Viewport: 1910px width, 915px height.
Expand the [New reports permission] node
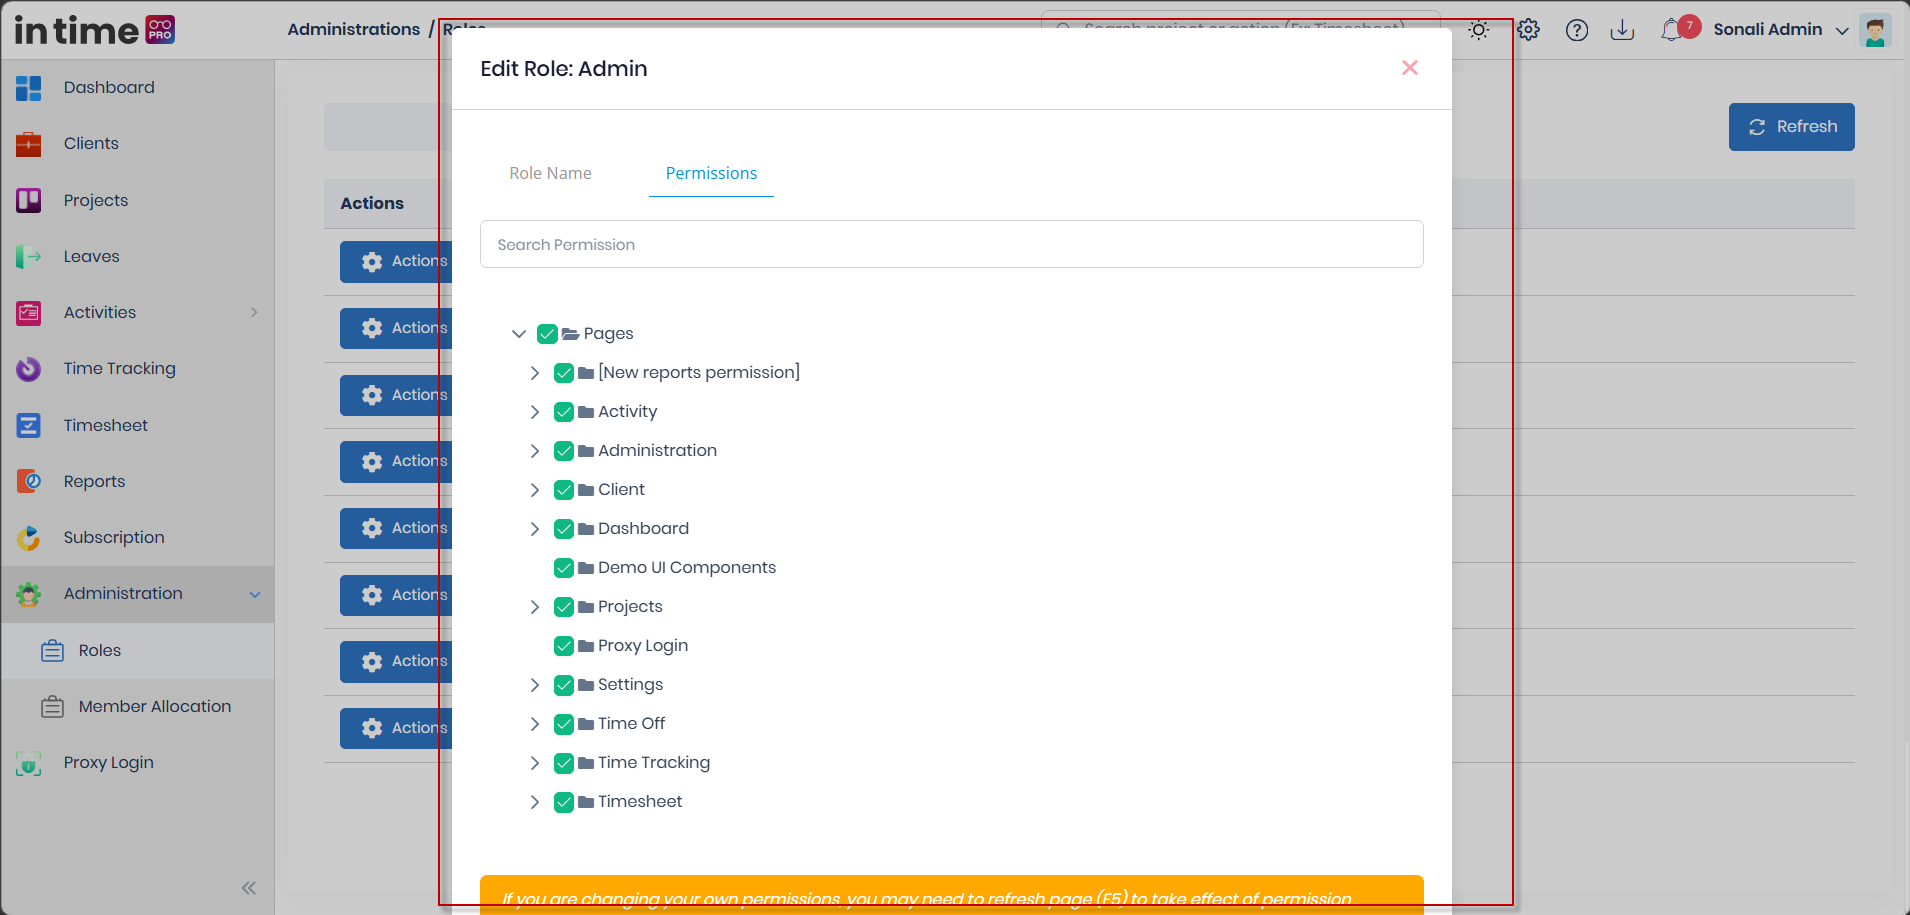(x=535, y=373)
